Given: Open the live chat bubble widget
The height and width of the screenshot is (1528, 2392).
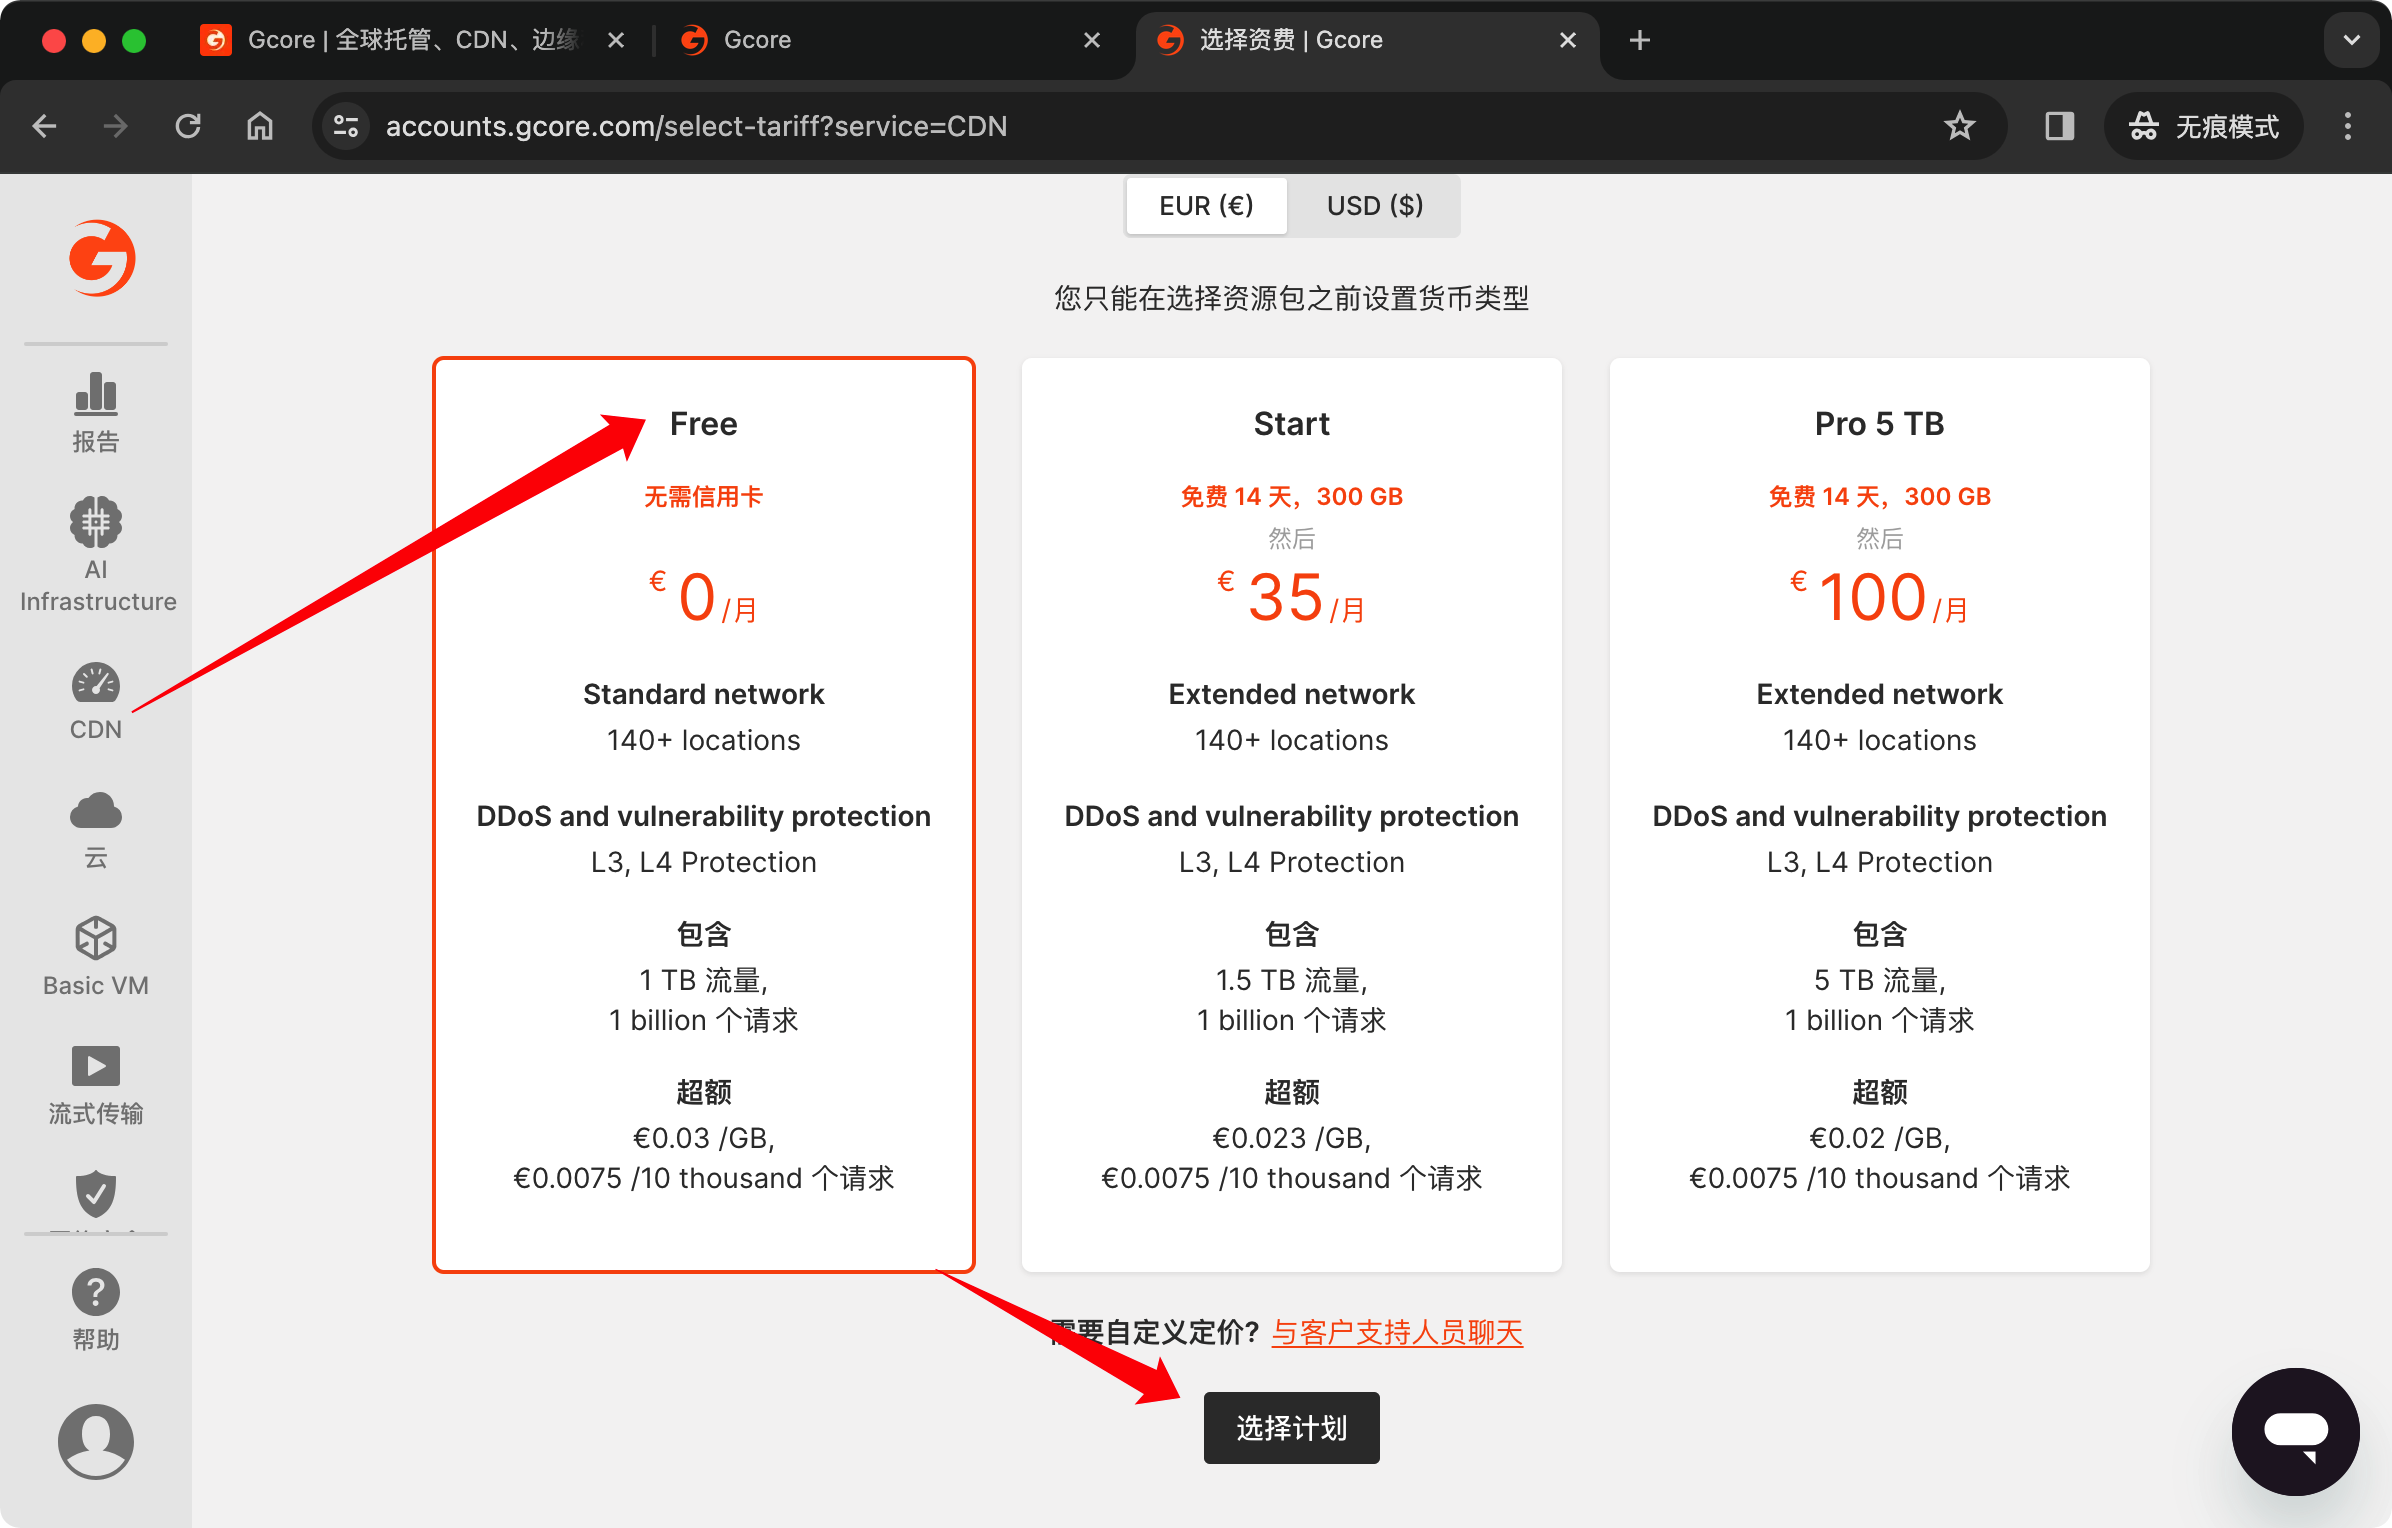Looking at the screenshot, I should point(2296,1431).
